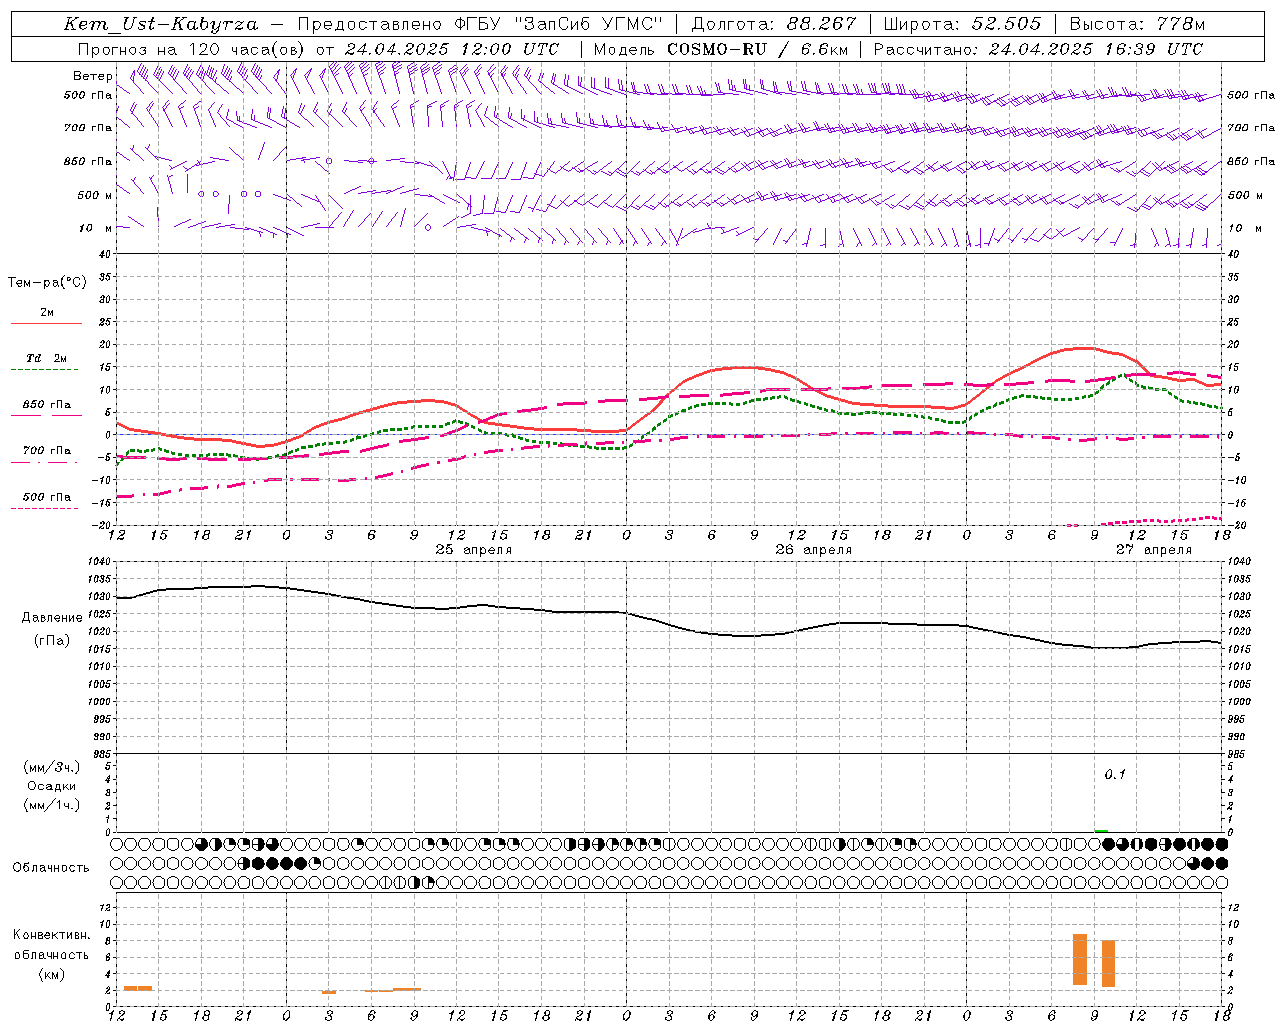This screenshot has width=1280, height=1024.
Task: Click the 0.1 precipitation value label
Action: 1114,774
